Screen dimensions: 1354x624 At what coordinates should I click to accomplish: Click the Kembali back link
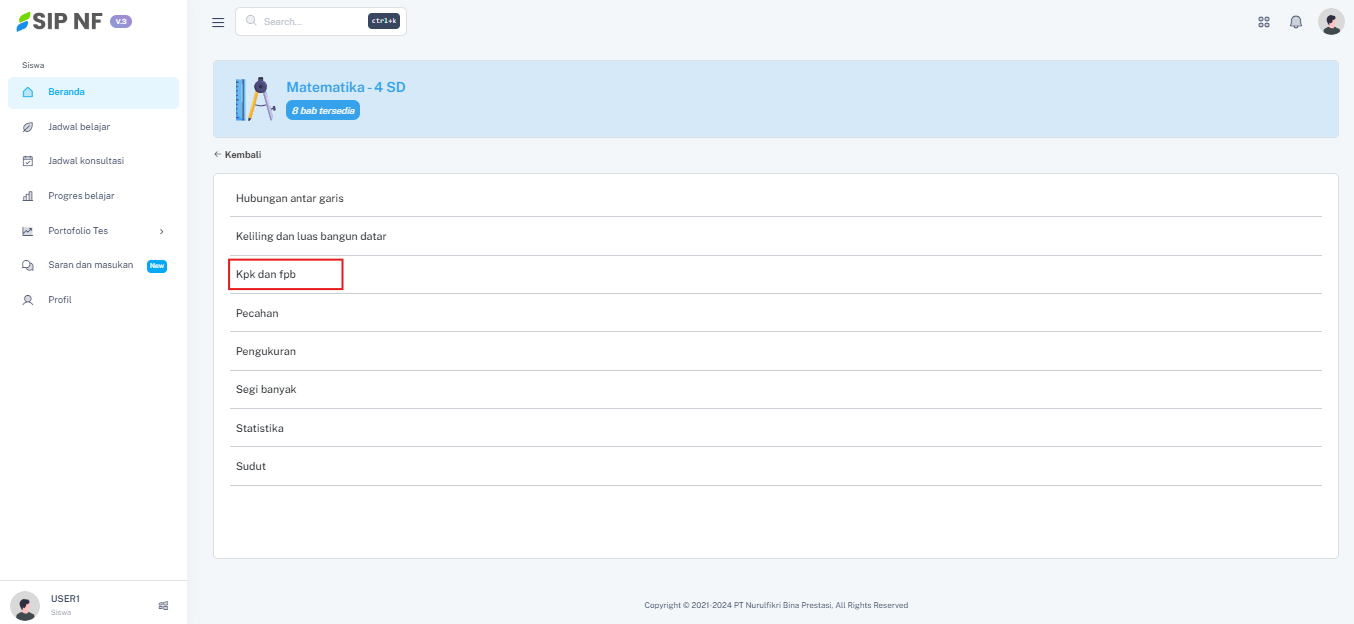coord(238,155)
